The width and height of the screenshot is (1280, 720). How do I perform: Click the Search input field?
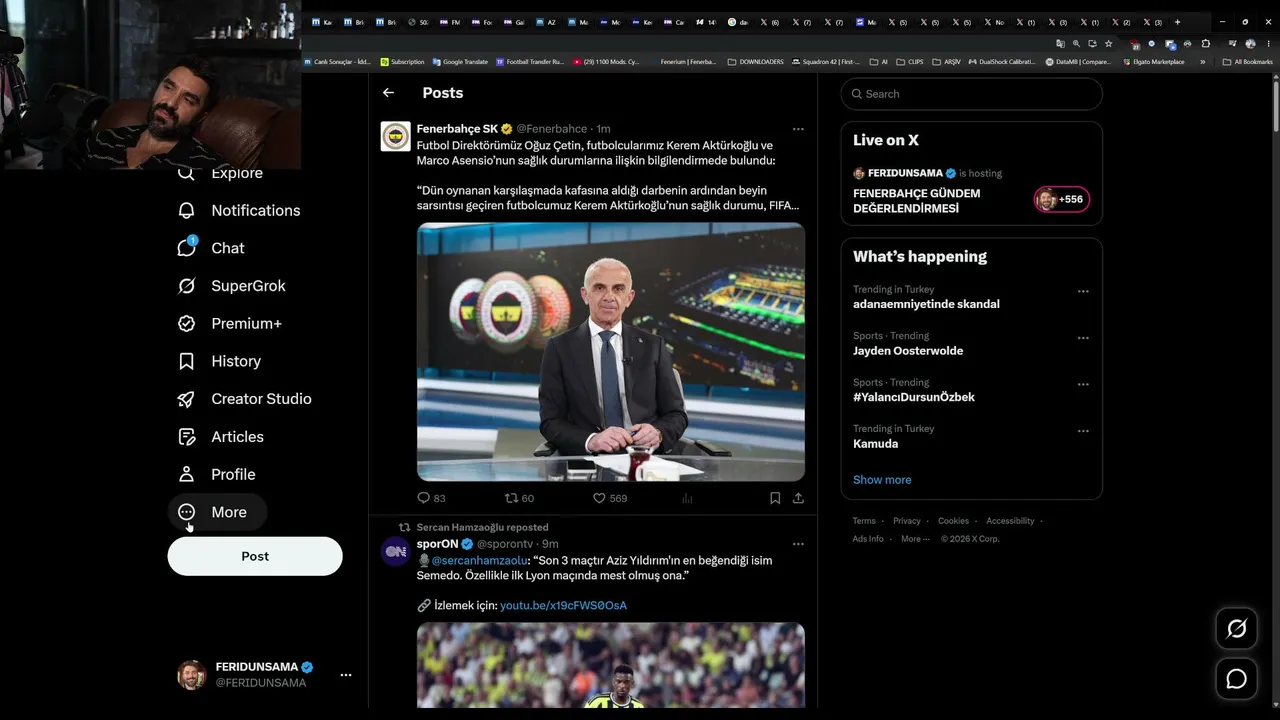[x=972, y=94]
